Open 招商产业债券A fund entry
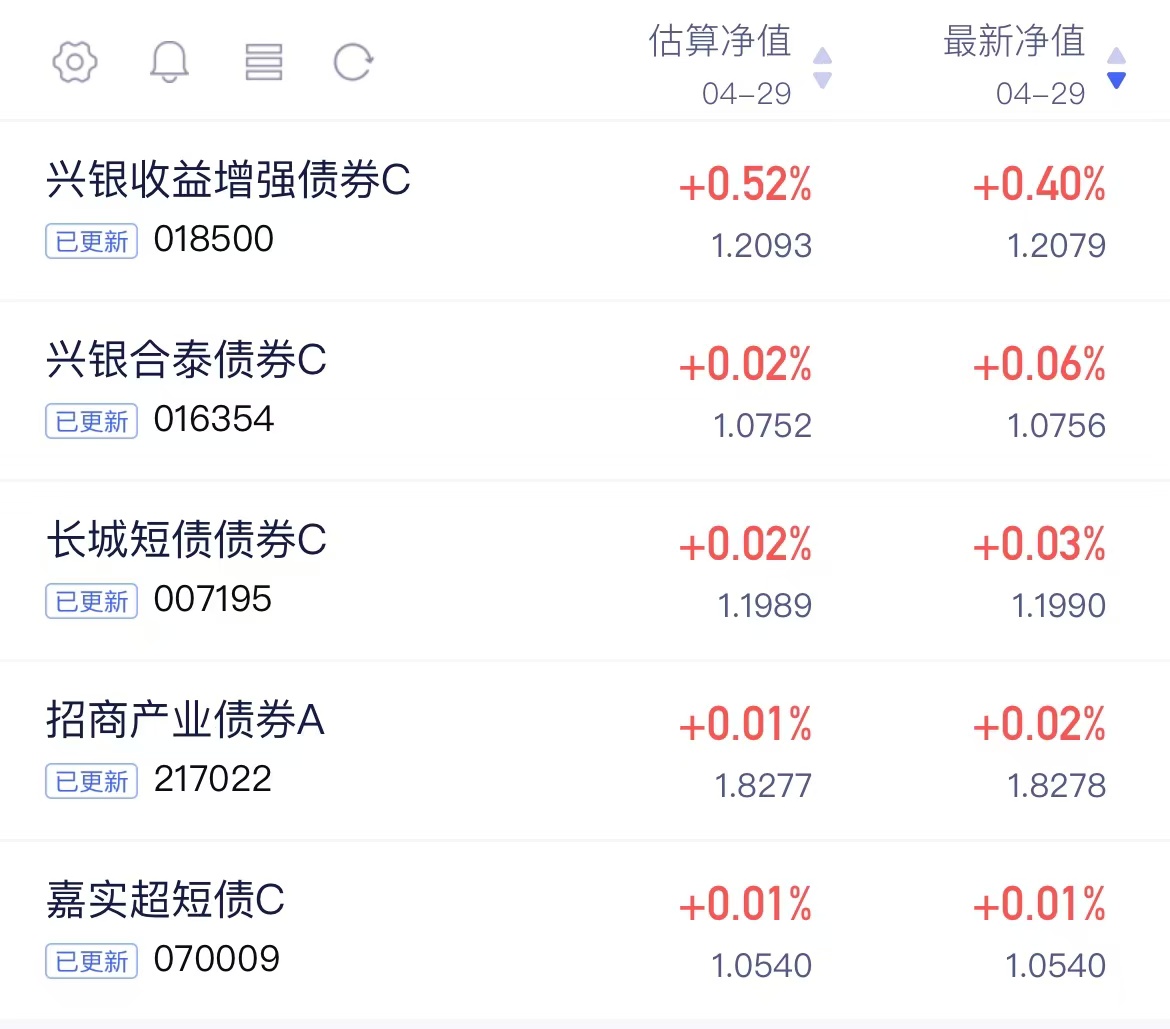Image resolution: width=1170 pixels, height=1029 pixels. 585,751
